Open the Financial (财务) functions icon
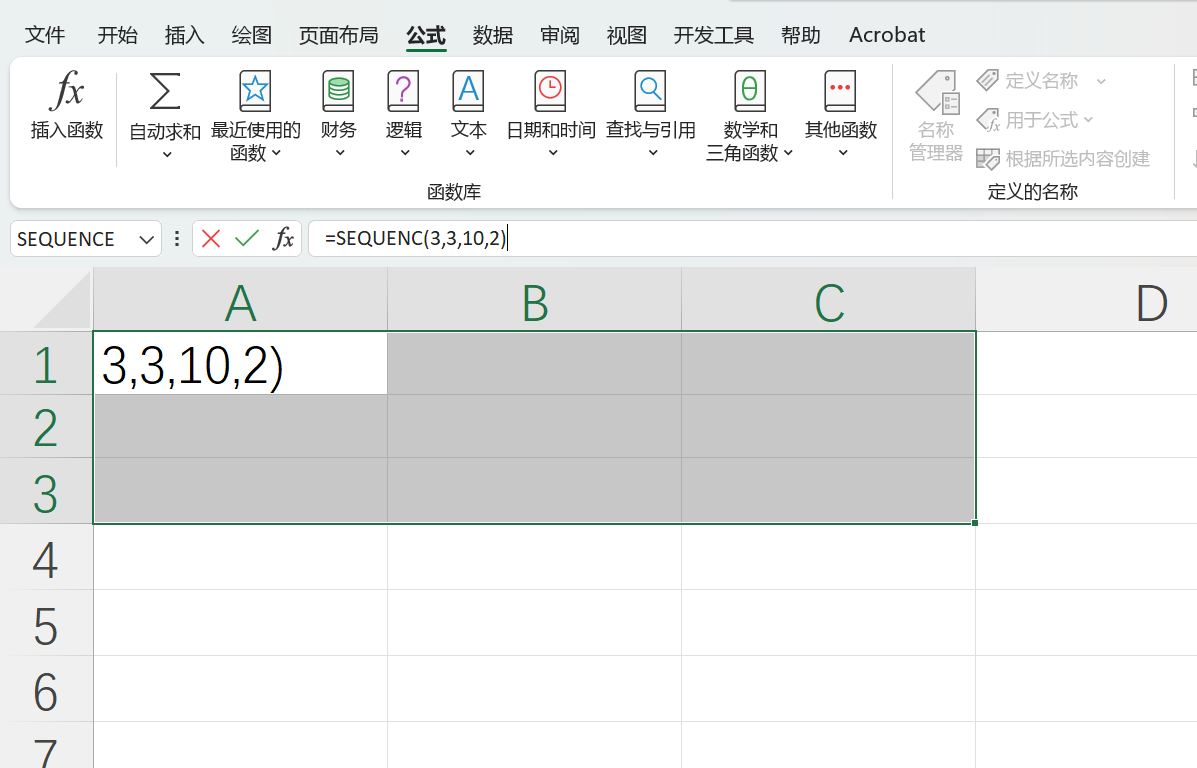 pos(338,92)
